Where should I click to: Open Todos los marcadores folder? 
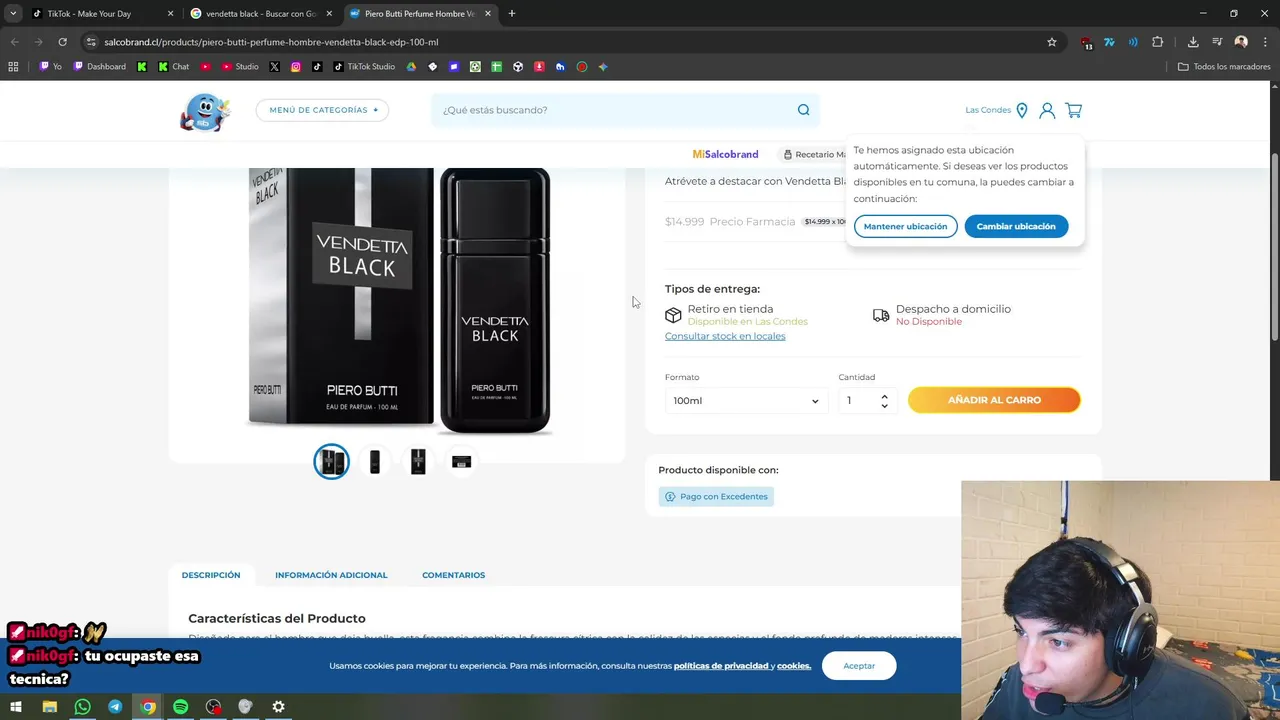[1224, 67]
